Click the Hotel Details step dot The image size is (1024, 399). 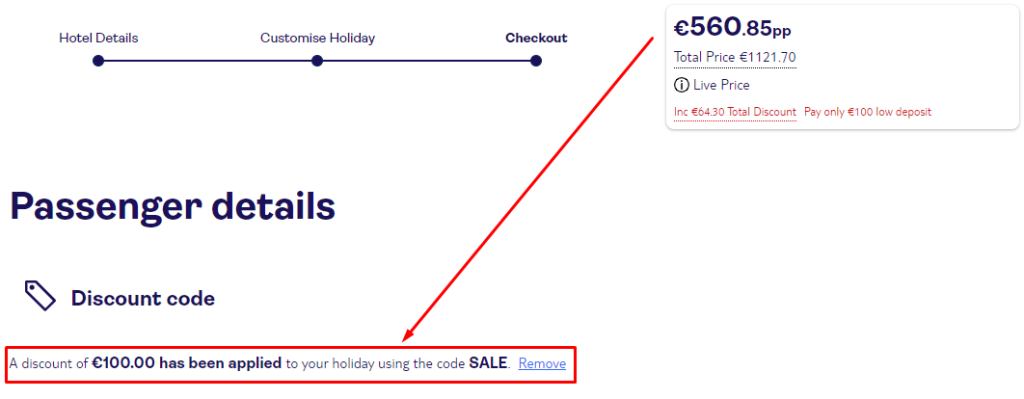click(98, 61)
